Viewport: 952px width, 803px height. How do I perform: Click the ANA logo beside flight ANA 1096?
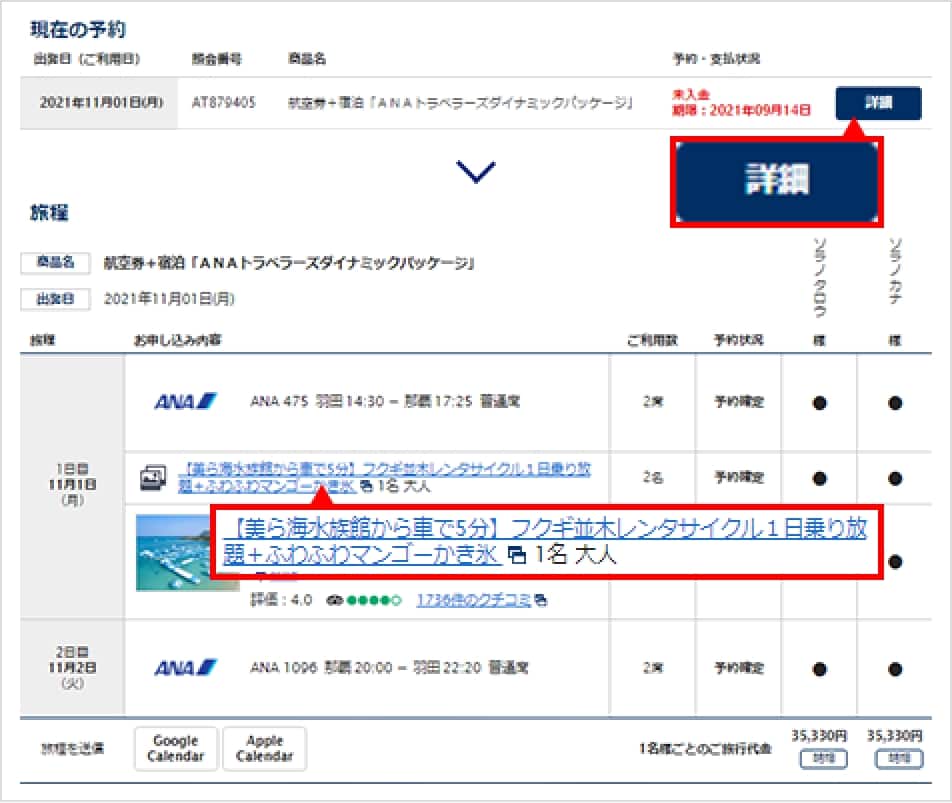[185, 667]
